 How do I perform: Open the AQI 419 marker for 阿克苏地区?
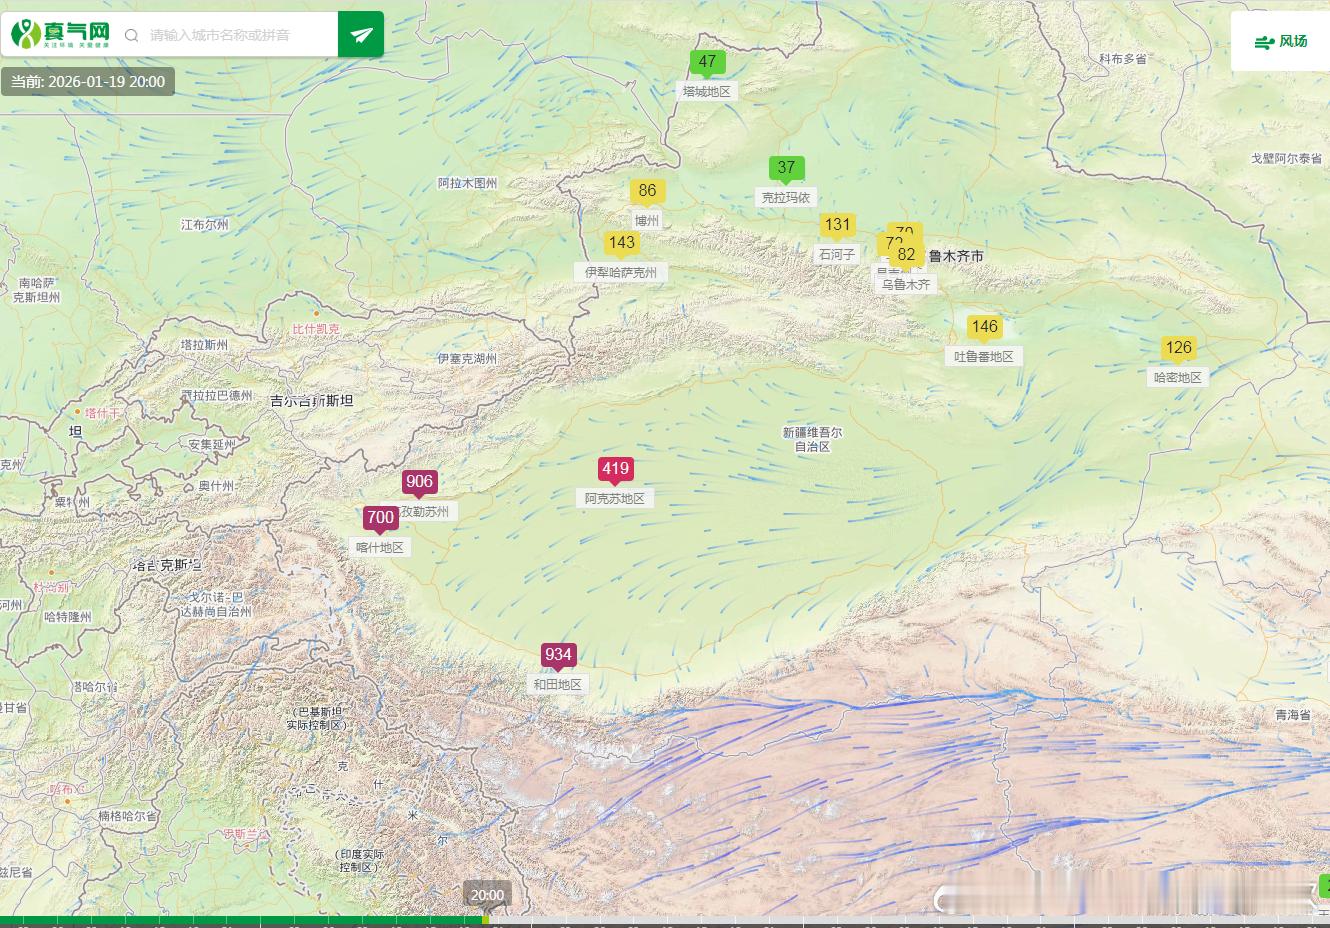[x=615, y=469]
